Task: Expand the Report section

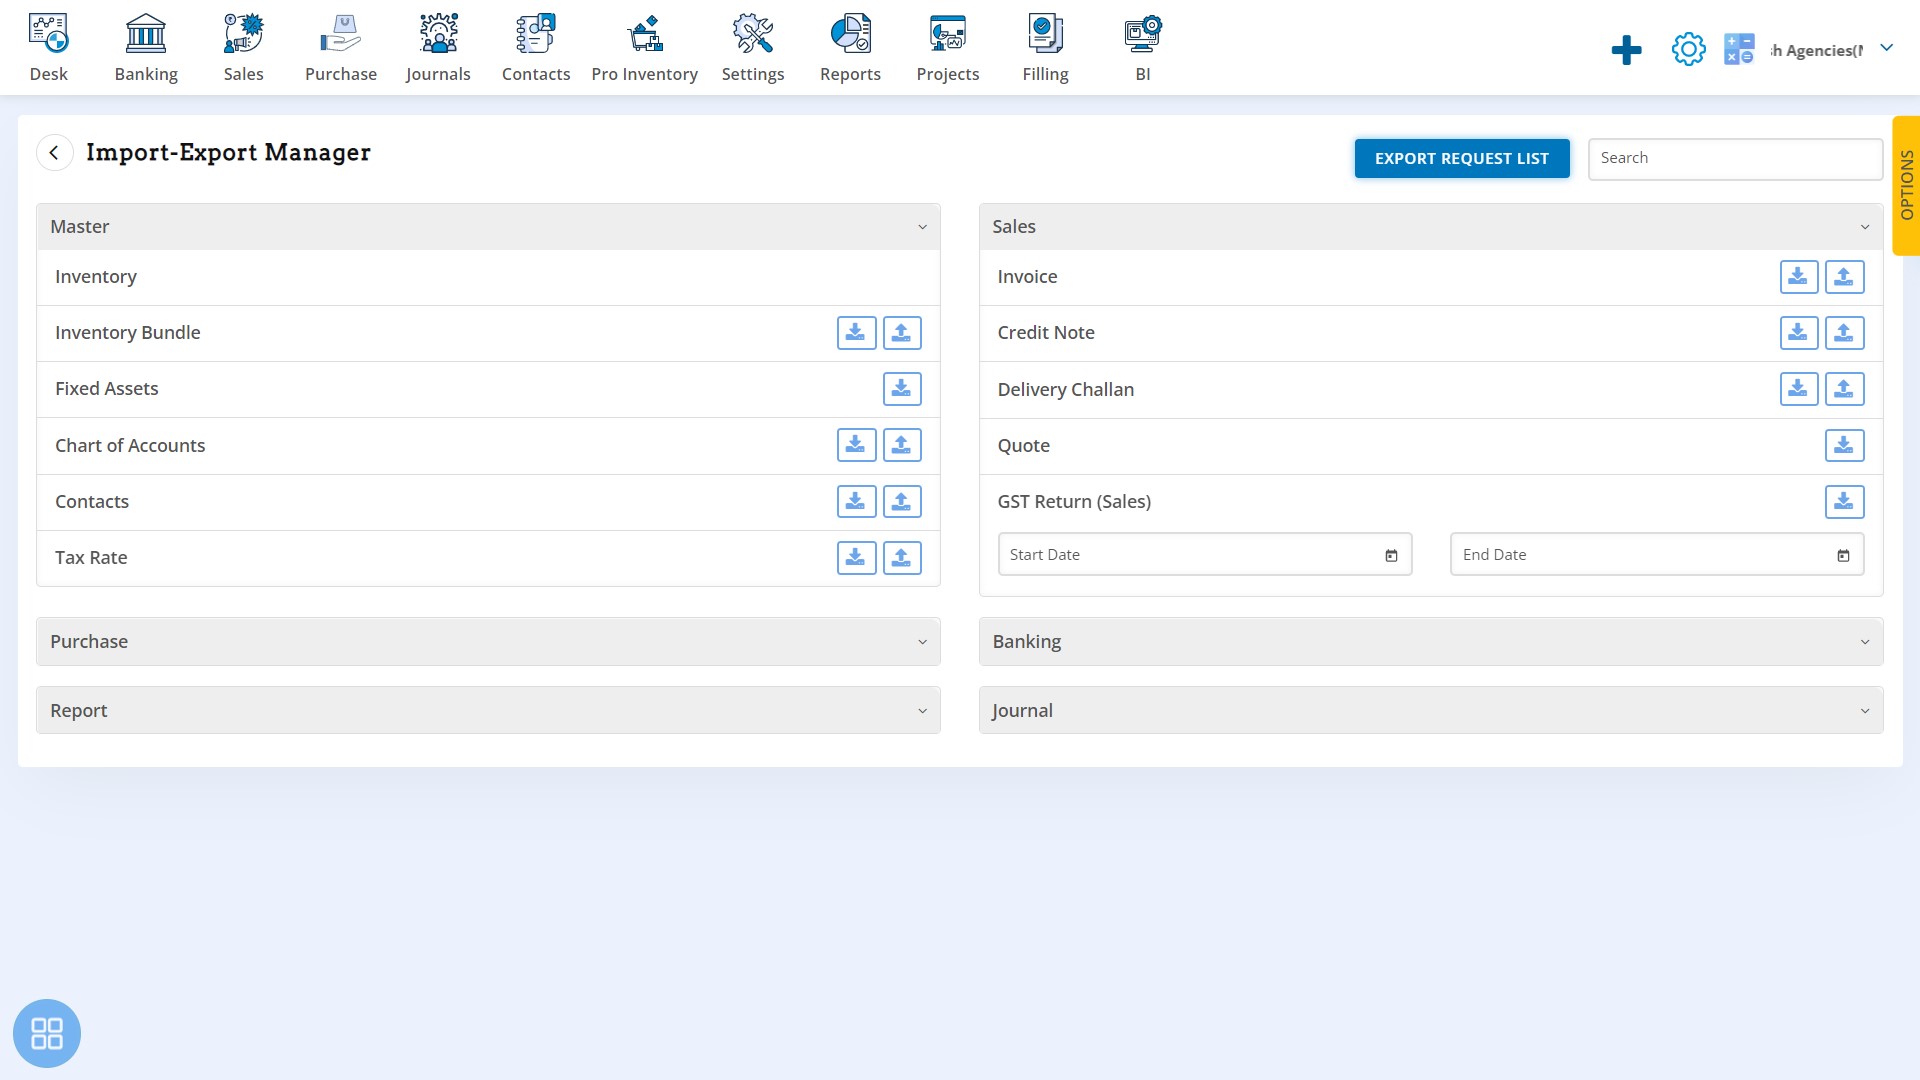Action: (923, 711)
